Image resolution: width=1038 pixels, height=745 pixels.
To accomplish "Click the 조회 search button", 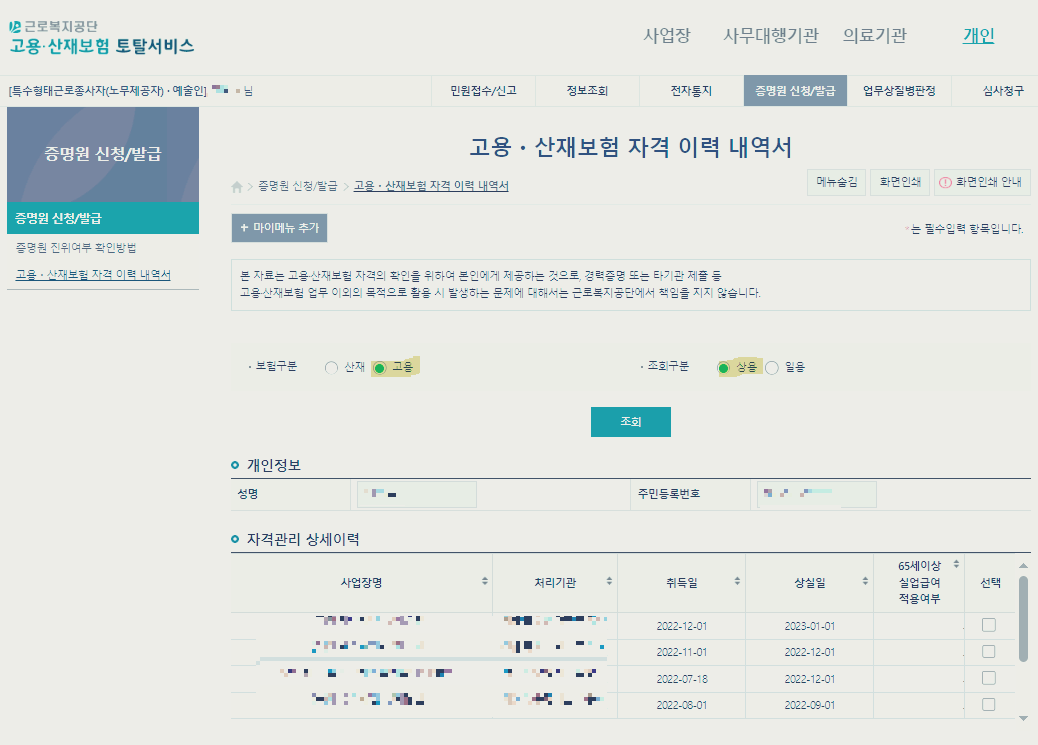I will [x=631, y=422].
